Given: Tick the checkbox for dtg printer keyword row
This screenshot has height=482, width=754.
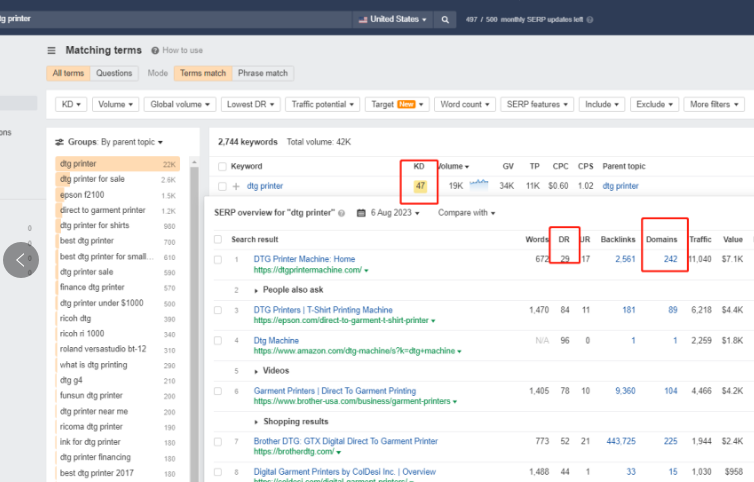Looking at the screenshot, I should pos(221,186).
